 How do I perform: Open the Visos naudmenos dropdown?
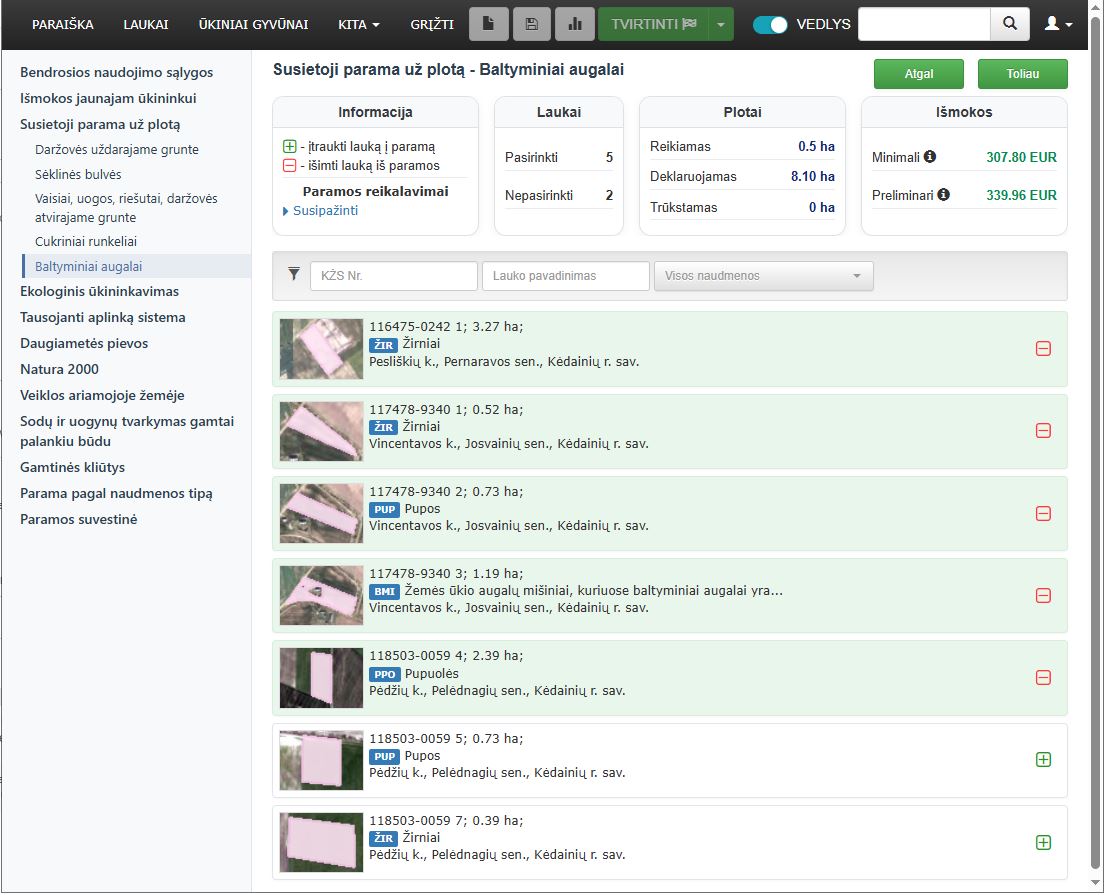pos(764,276)
